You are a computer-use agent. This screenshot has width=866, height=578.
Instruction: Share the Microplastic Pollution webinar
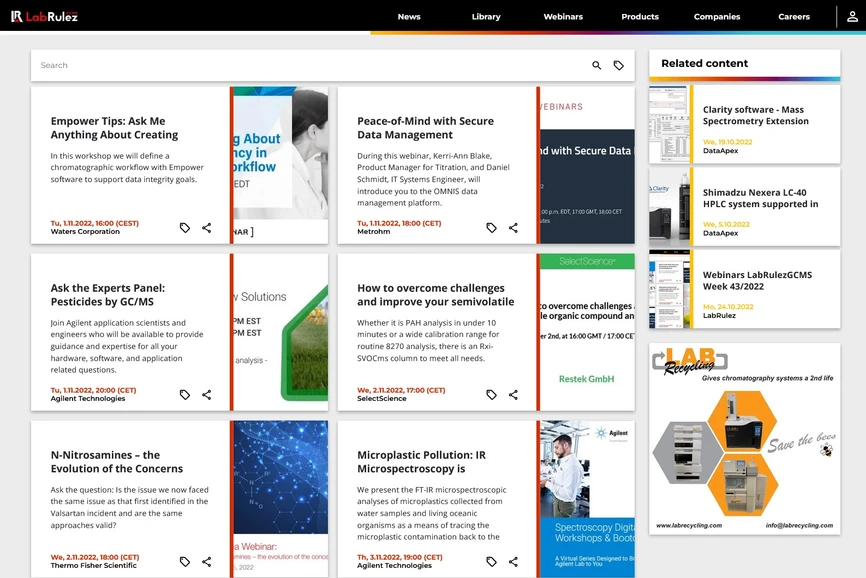(x=513, y=561)
